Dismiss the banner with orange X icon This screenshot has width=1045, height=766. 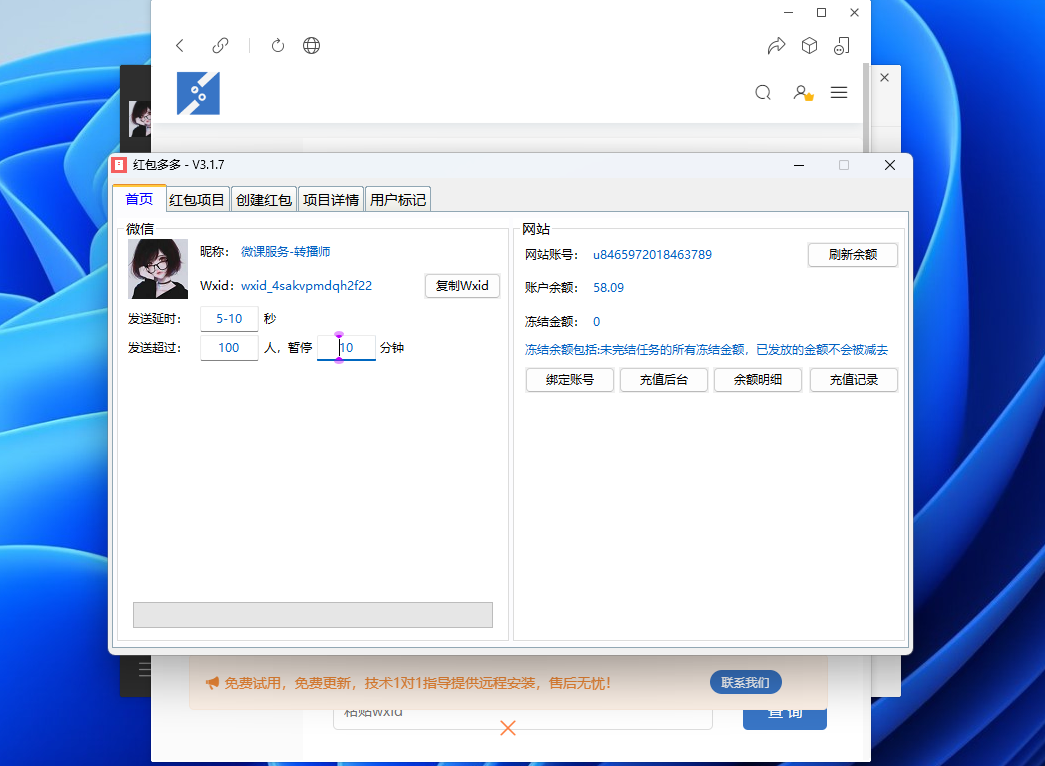point(508,728)
